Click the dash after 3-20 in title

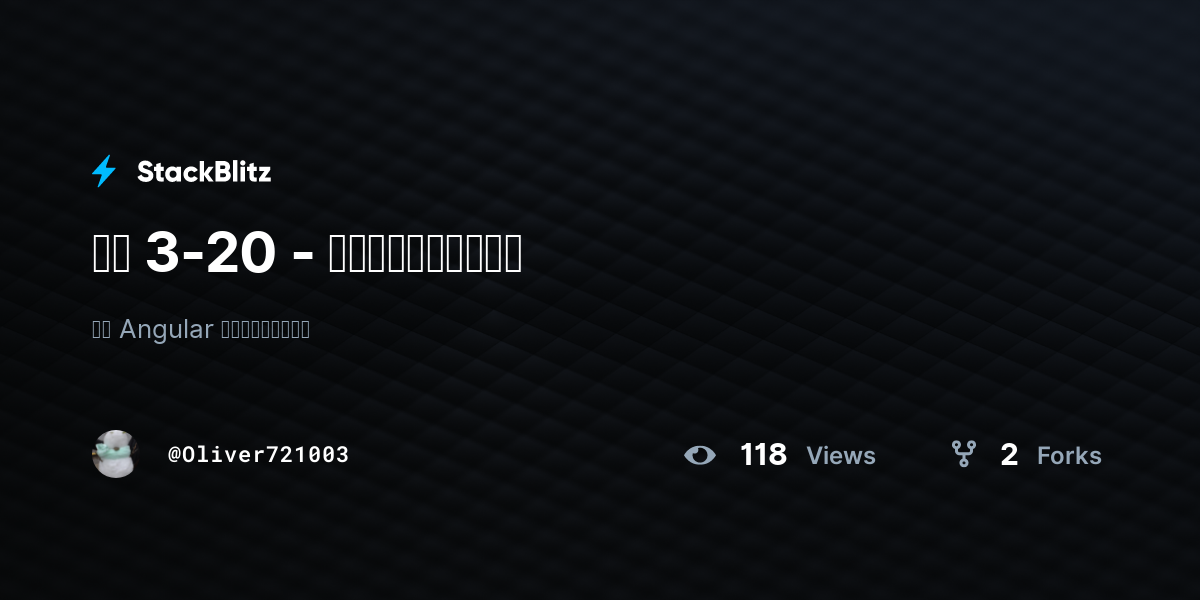click(301, 257)
